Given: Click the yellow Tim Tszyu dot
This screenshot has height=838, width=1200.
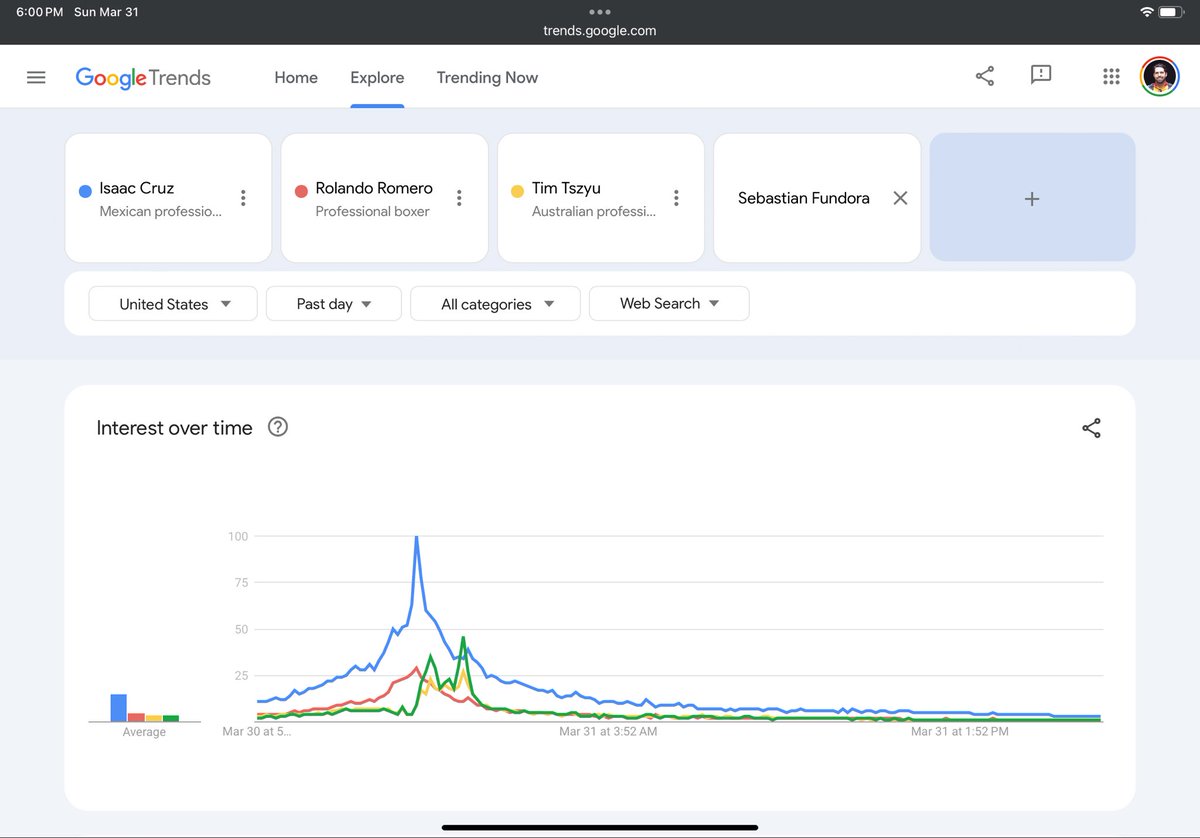Looking at the screenshot, I should [x=517, y=191].
